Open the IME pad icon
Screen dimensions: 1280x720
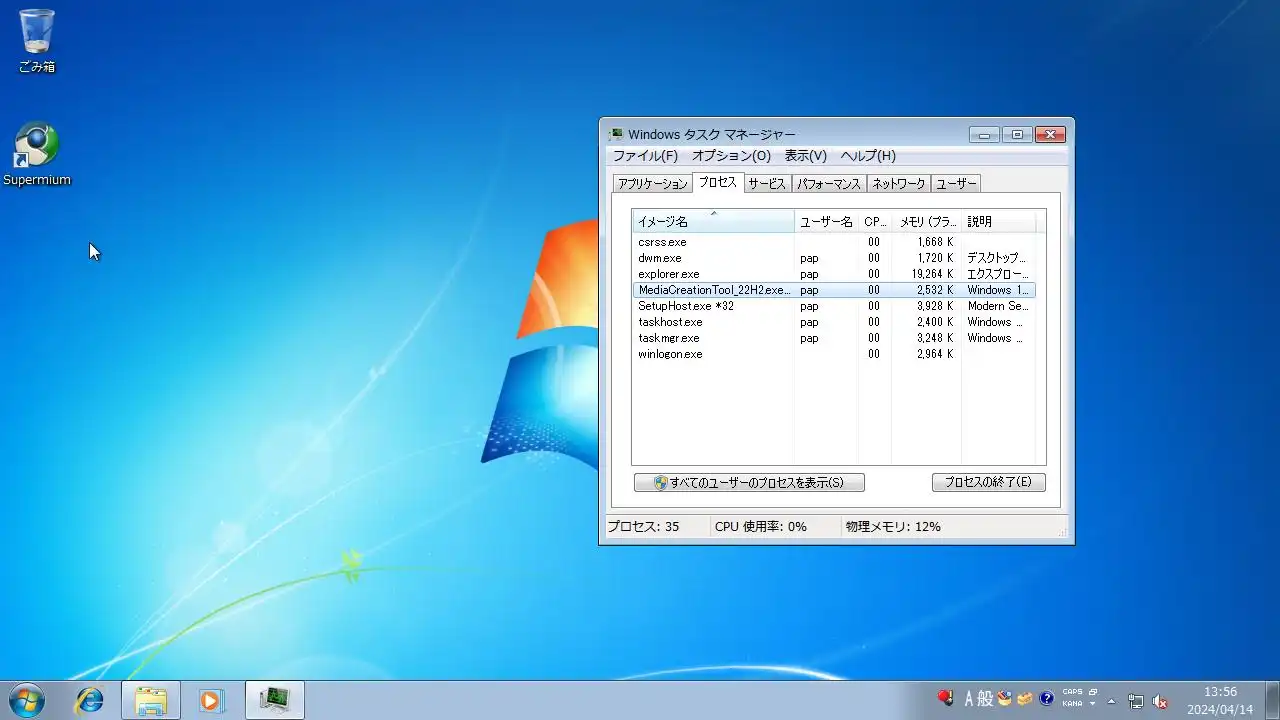(1005, 698)
